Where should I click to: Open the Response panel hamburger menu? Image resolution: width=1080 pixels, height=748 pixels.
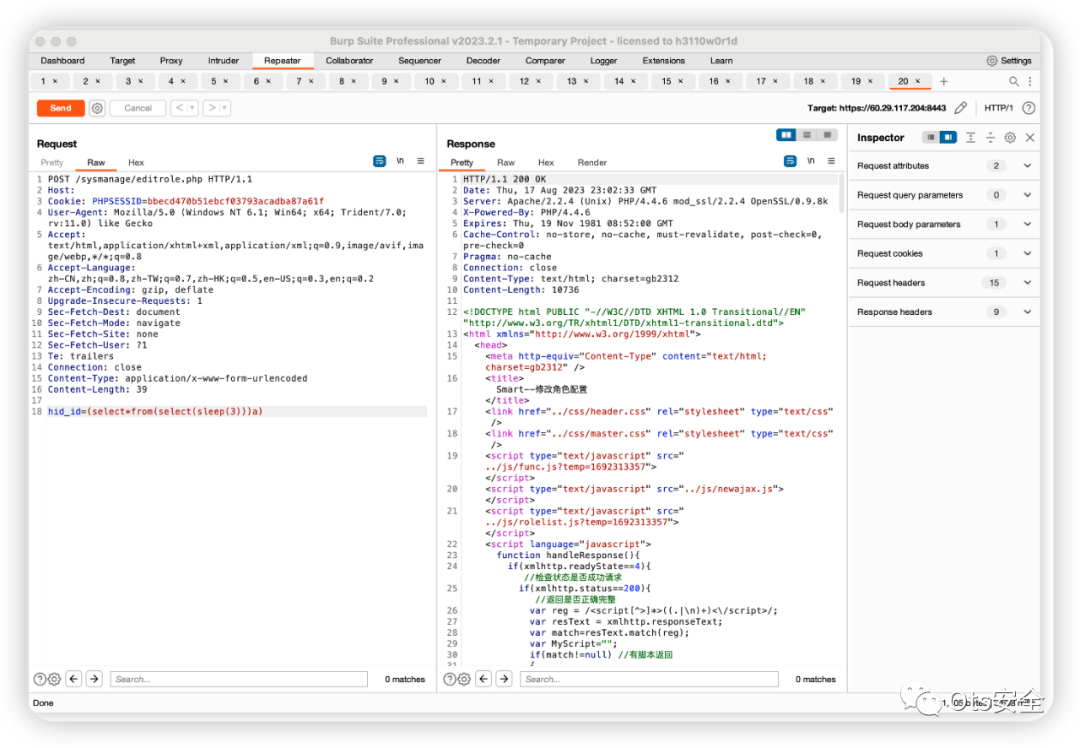click(x=831, y=161)
